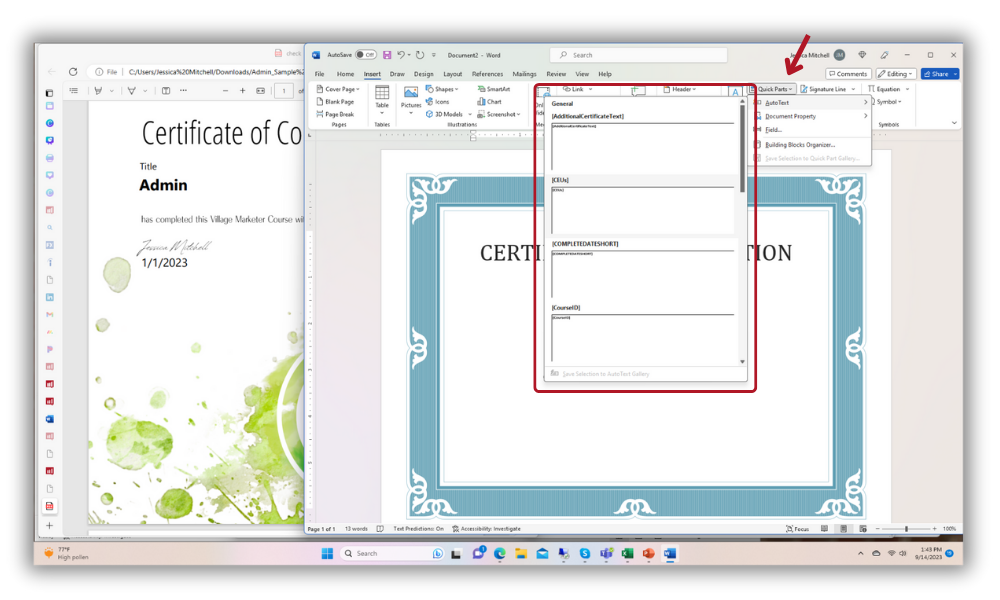Select the [CourseID] AutoText entry
This screenshot has height=600, width=1000.
tap(642, 333)
